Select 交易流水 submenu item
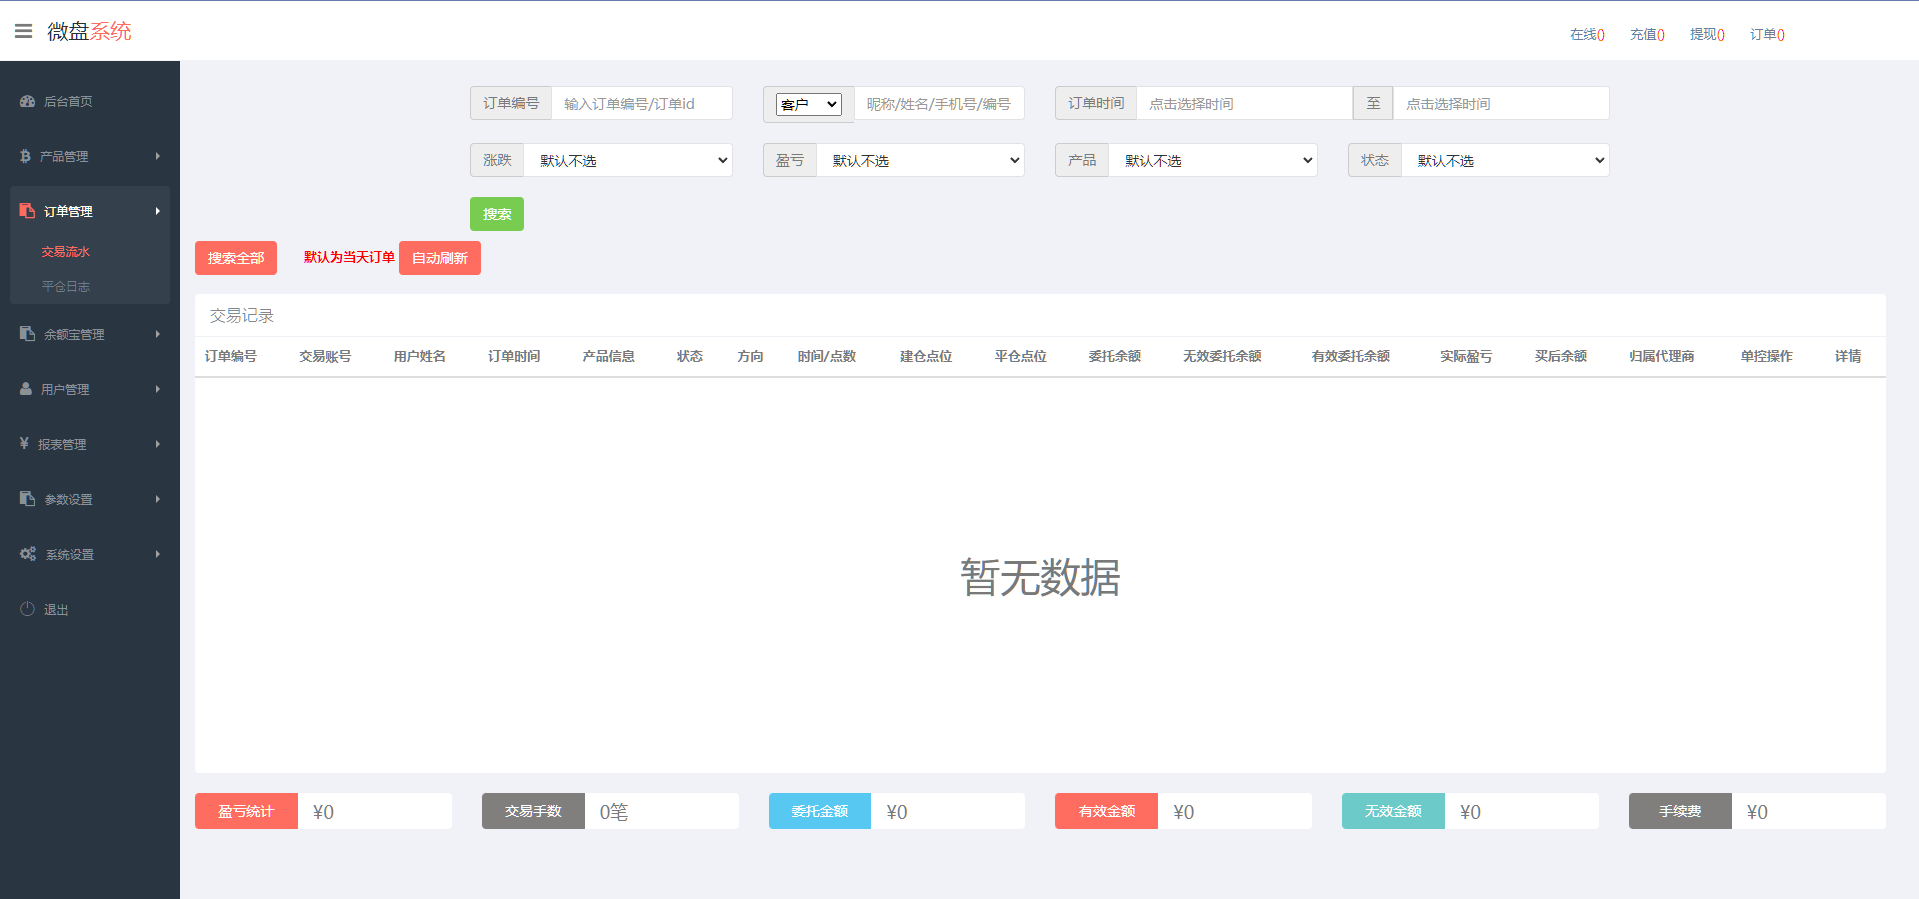 (x=66, y=252)
